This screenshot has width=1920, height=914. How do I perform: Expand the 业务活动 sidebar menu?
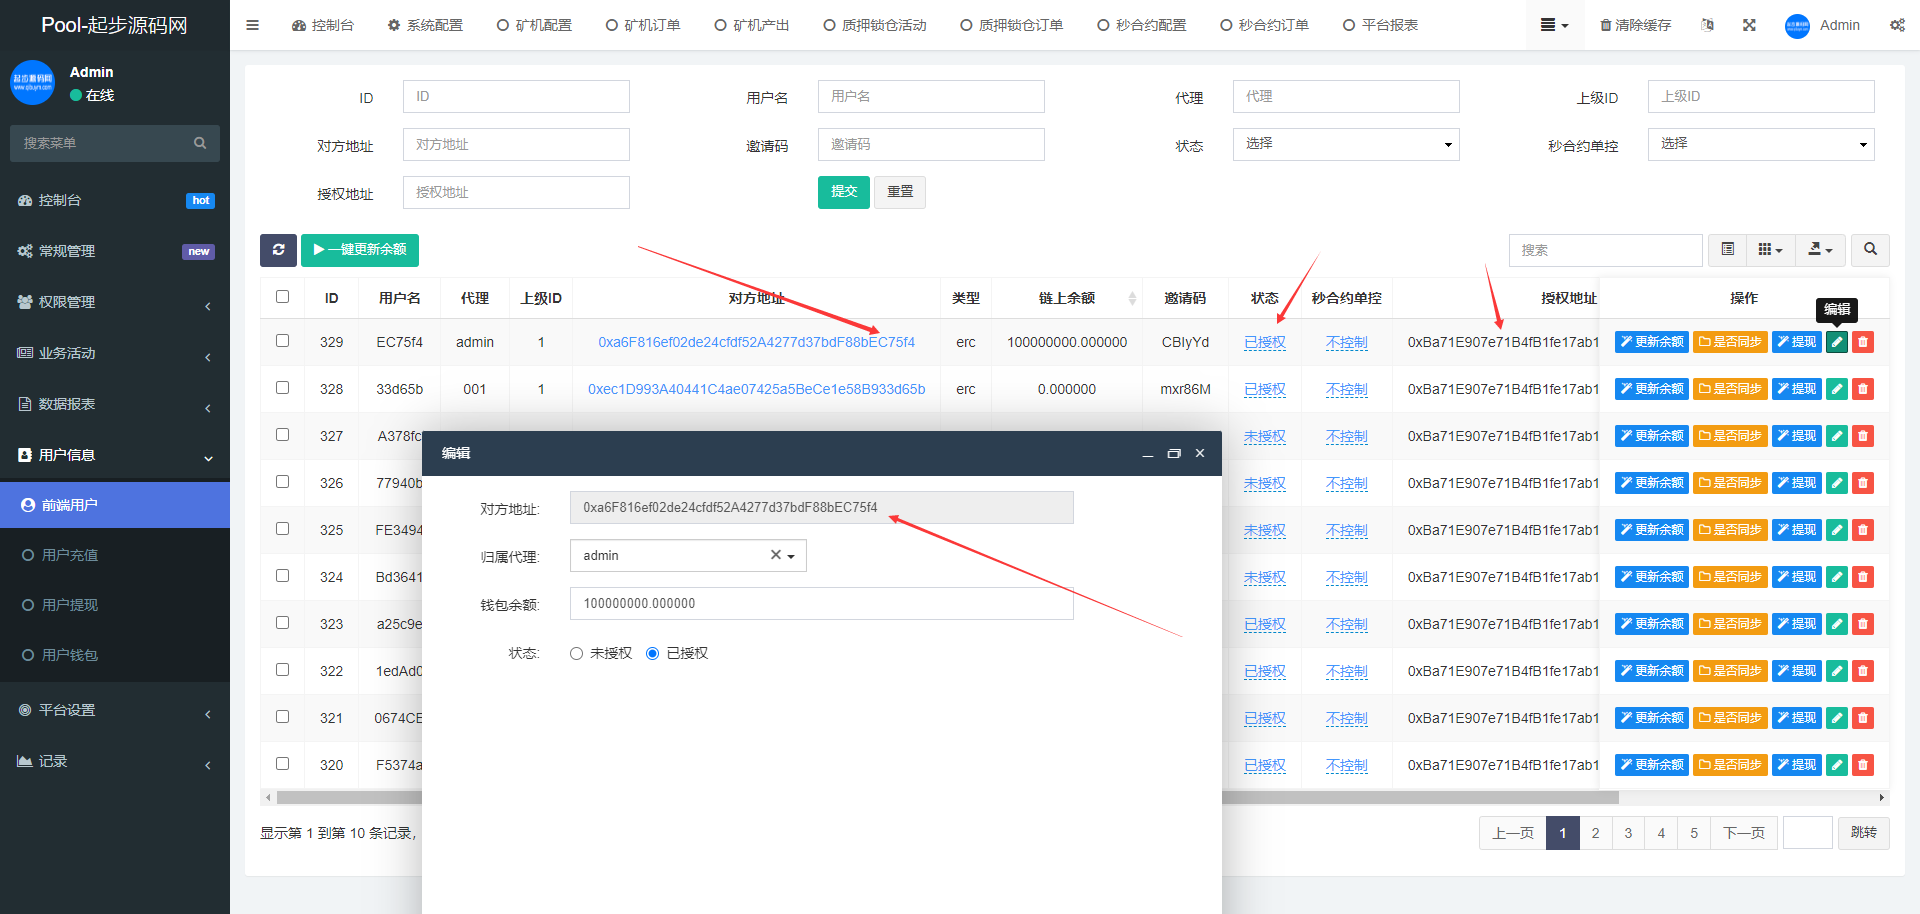click(x=115, y=354)
